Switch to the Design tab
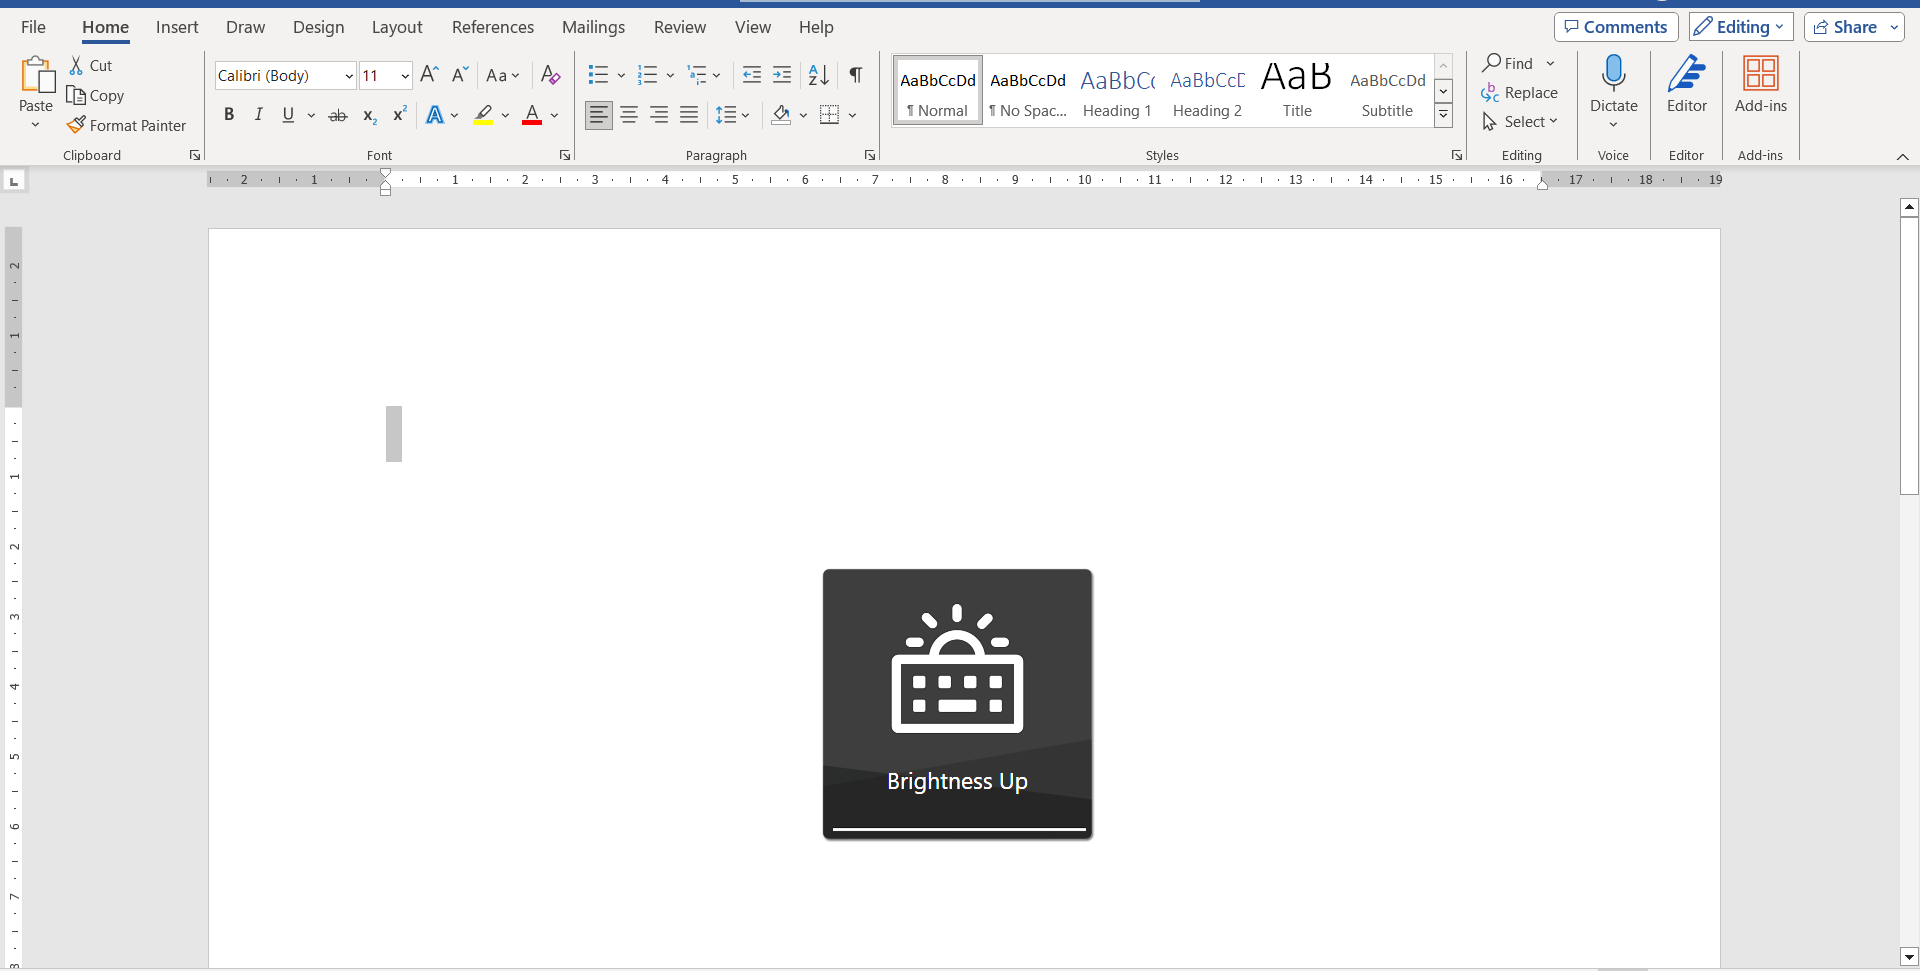Viewport: 1920px width, 971px height. tap(318, 27)
